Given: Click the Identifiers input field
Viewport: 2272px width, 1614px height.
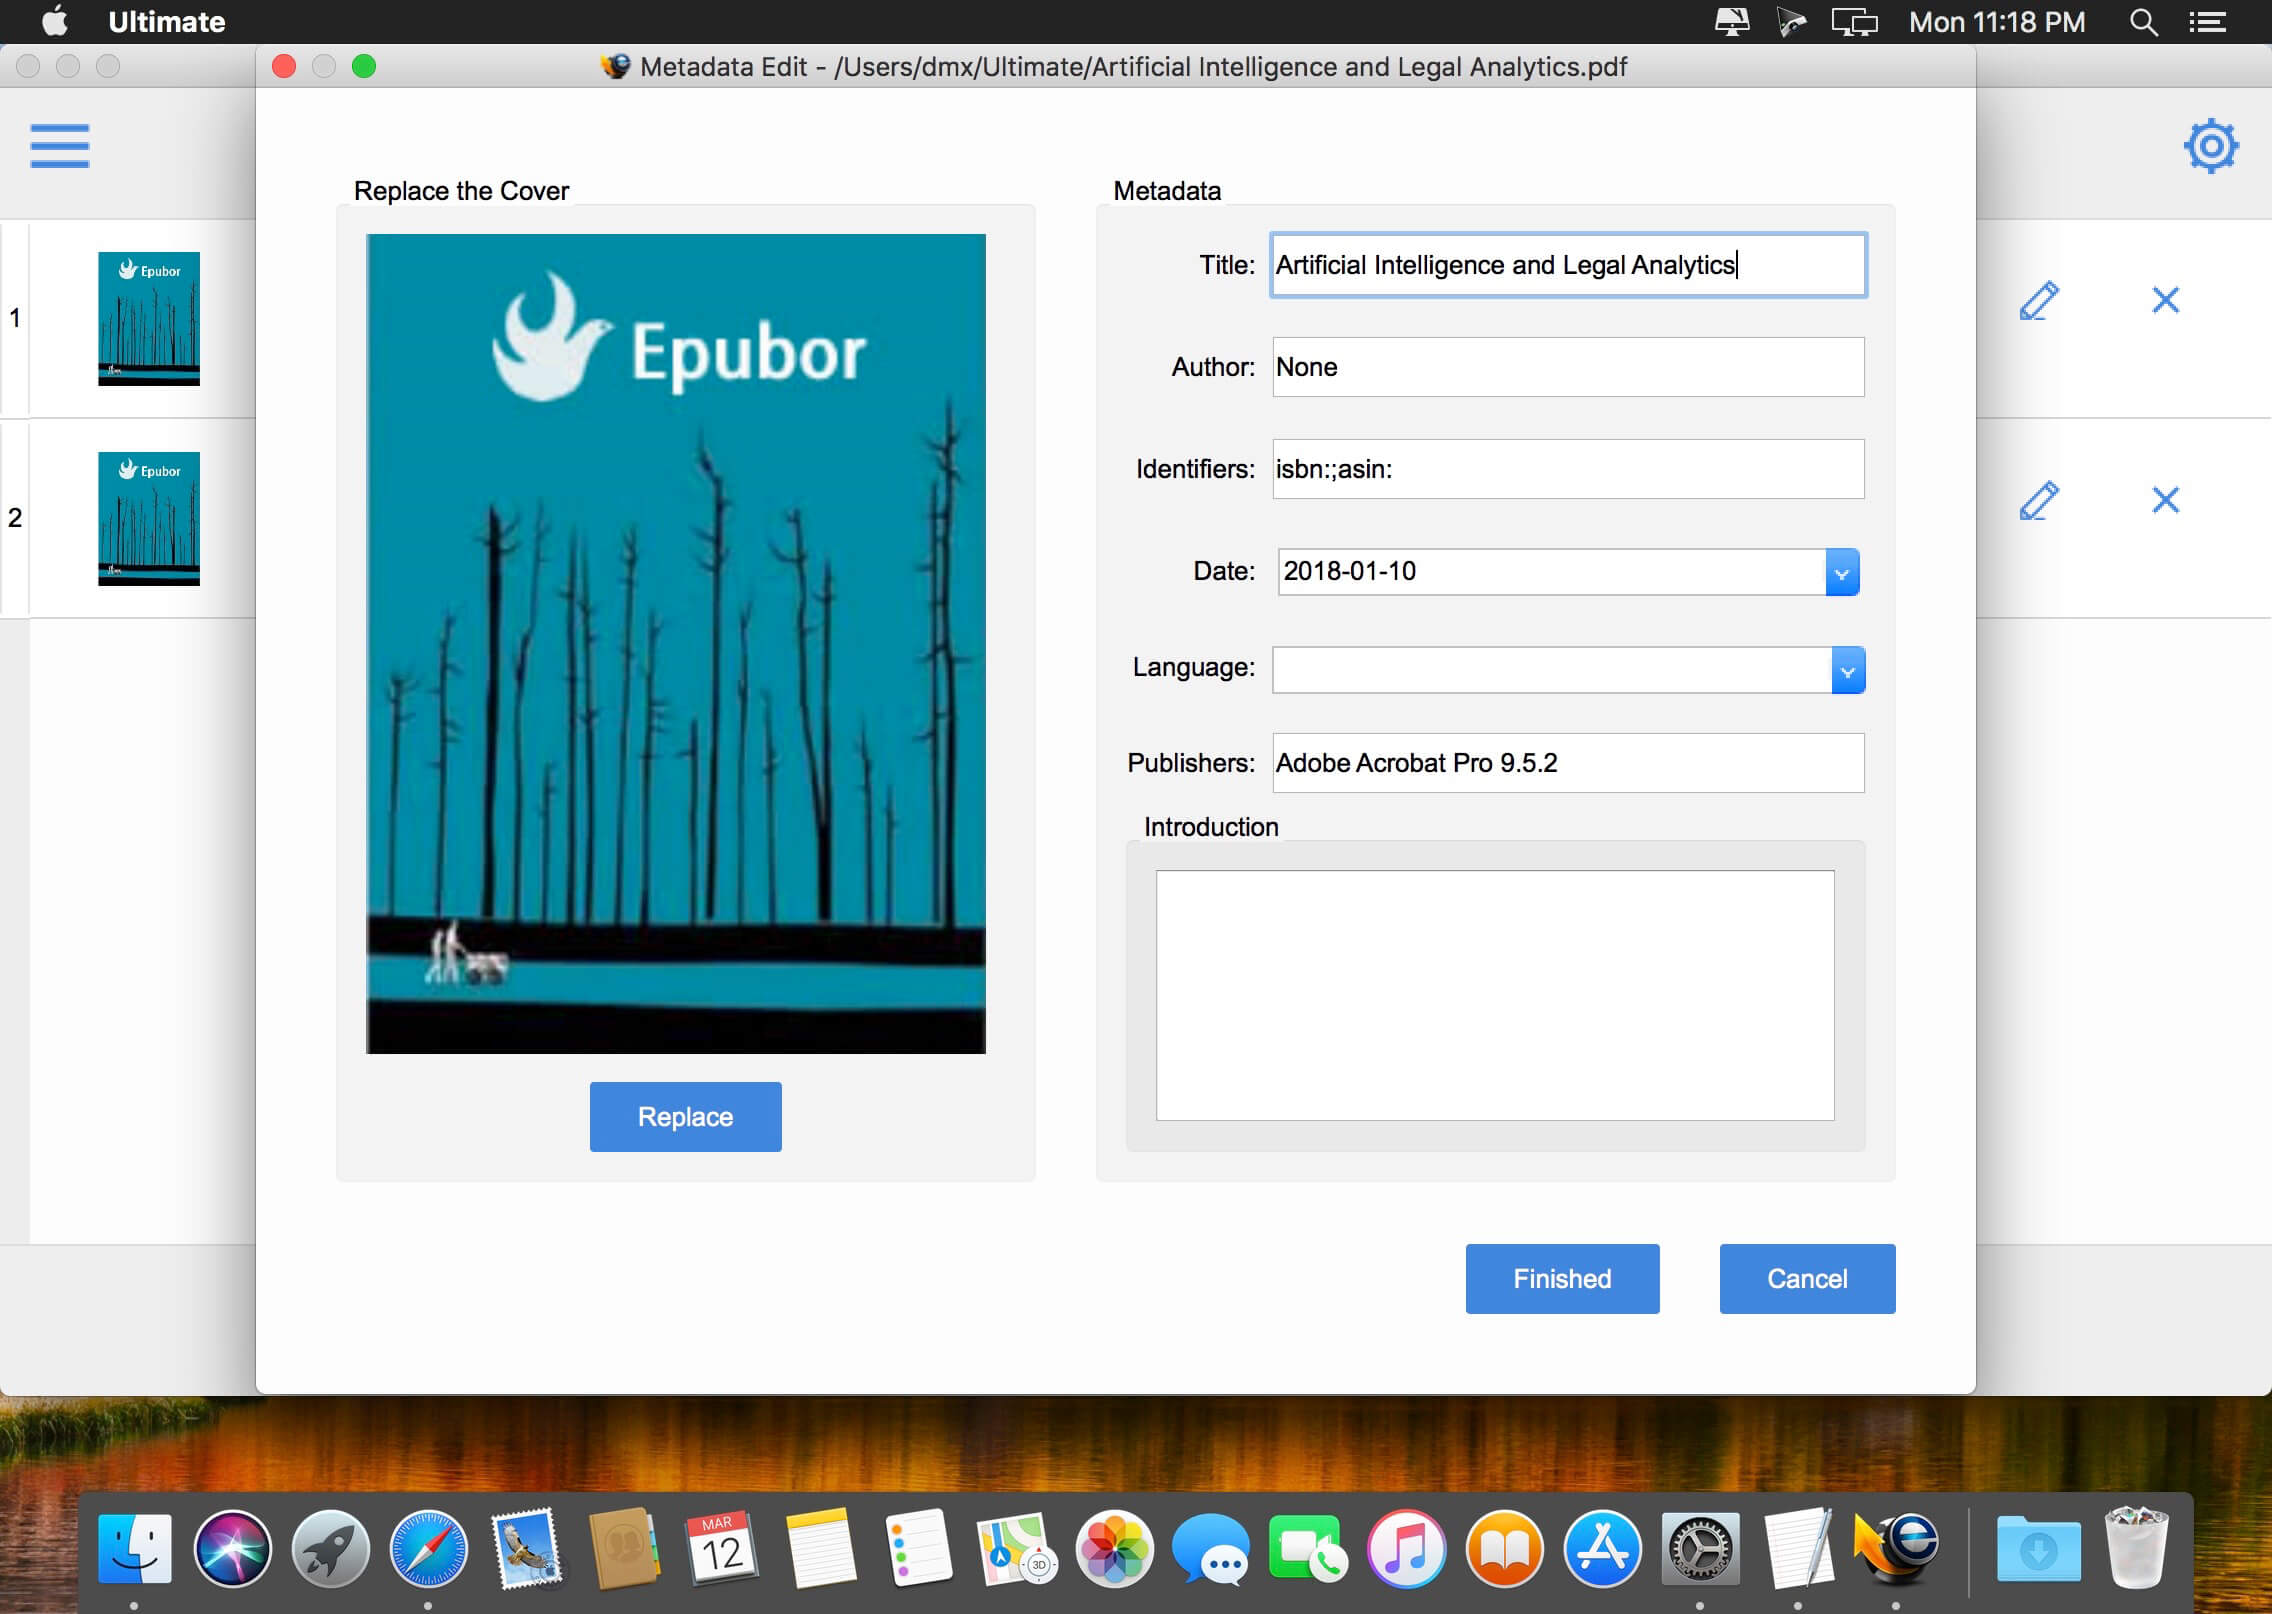Looking at the screenshot, I should tap(1566, 468).
